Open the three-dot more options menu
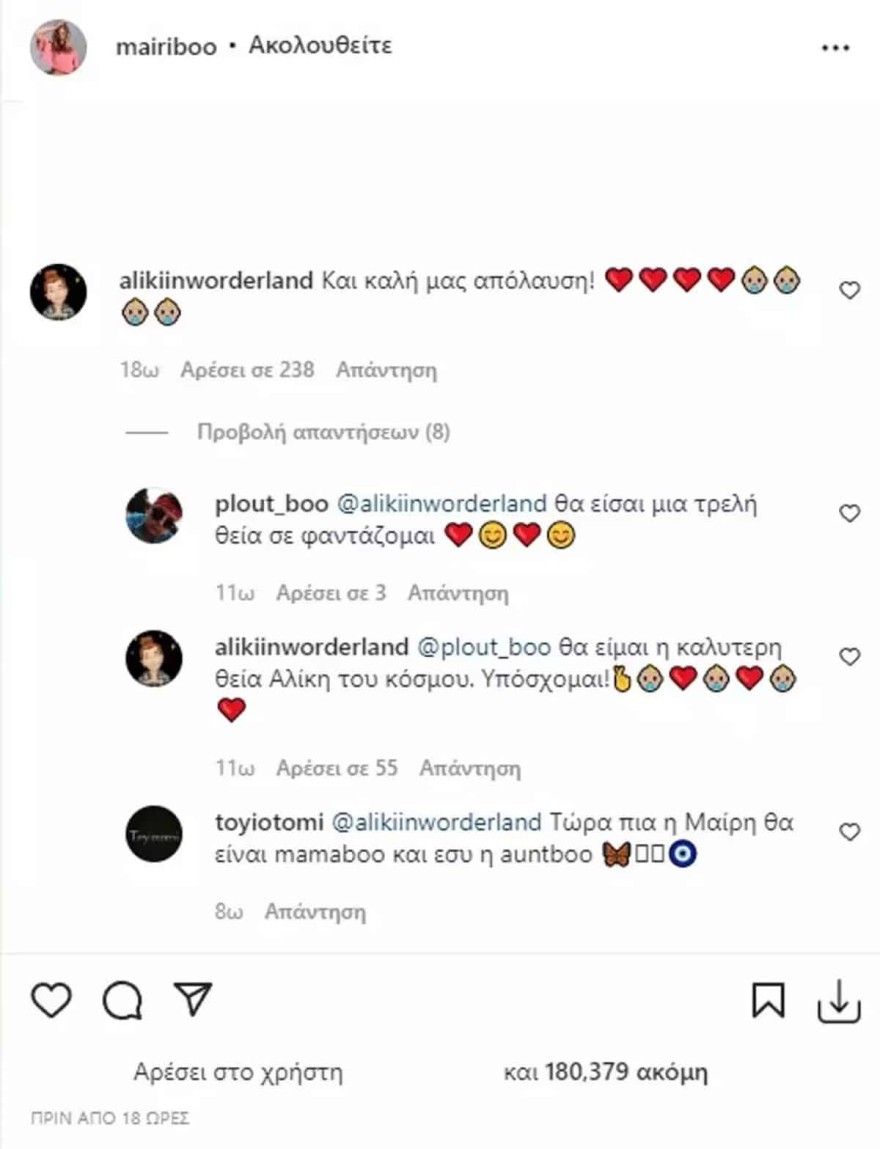 coord(834,48)
